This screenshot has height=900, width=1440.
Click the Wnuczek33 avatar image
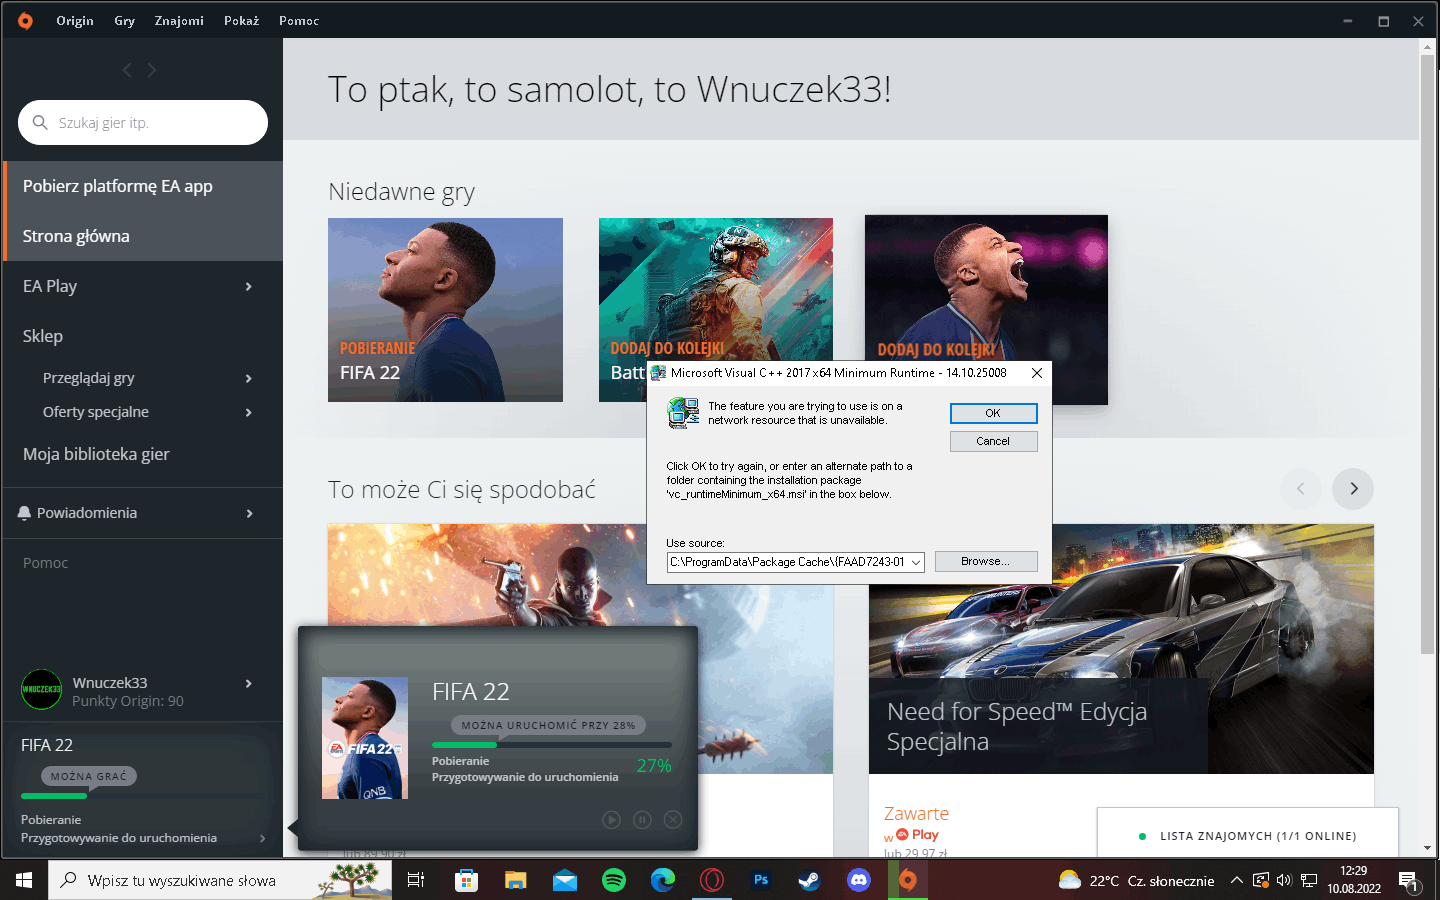pyautogui.click(x=42, y=689)
